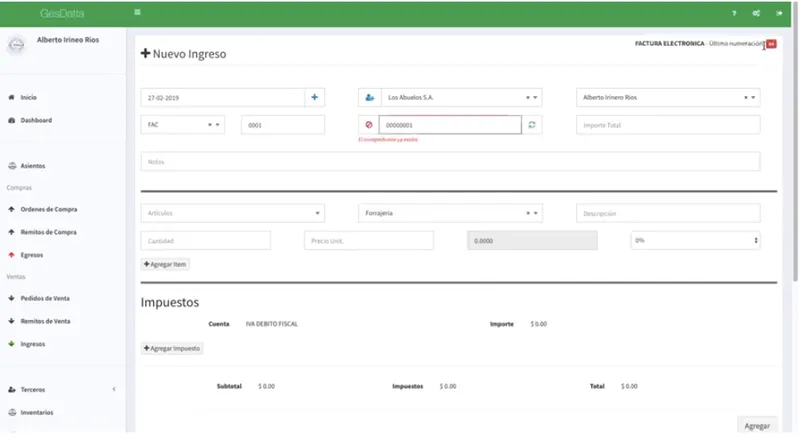Click the customer icon beside Los Abuelos S.A.
This screenshot has width=800, height=440.
tap(370, 97)
